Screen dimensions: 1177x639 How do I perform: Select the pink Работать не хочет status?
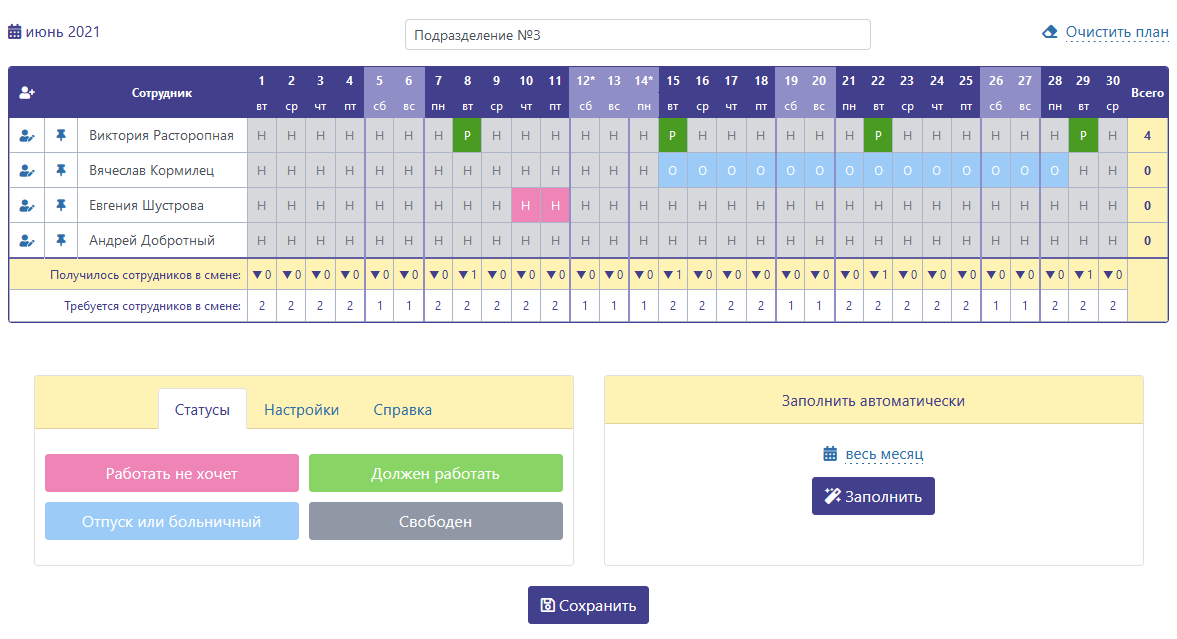click(x=172, y=473)
